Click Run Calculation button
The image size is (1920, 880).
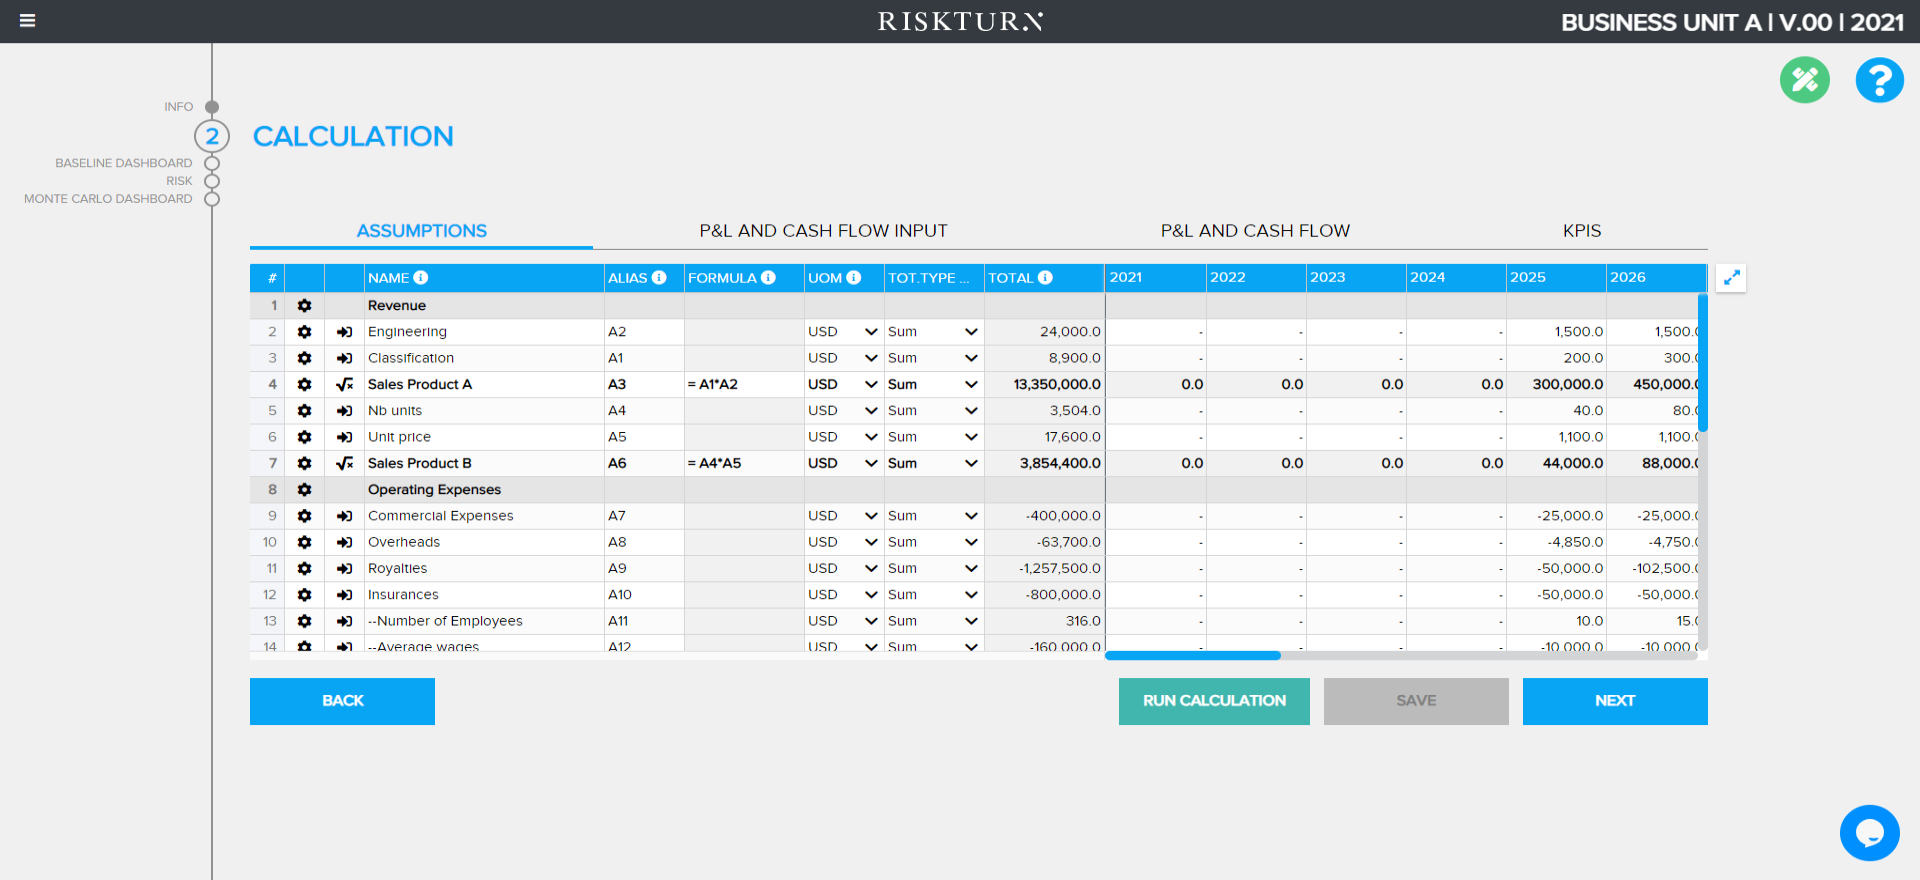point(1214,701)
